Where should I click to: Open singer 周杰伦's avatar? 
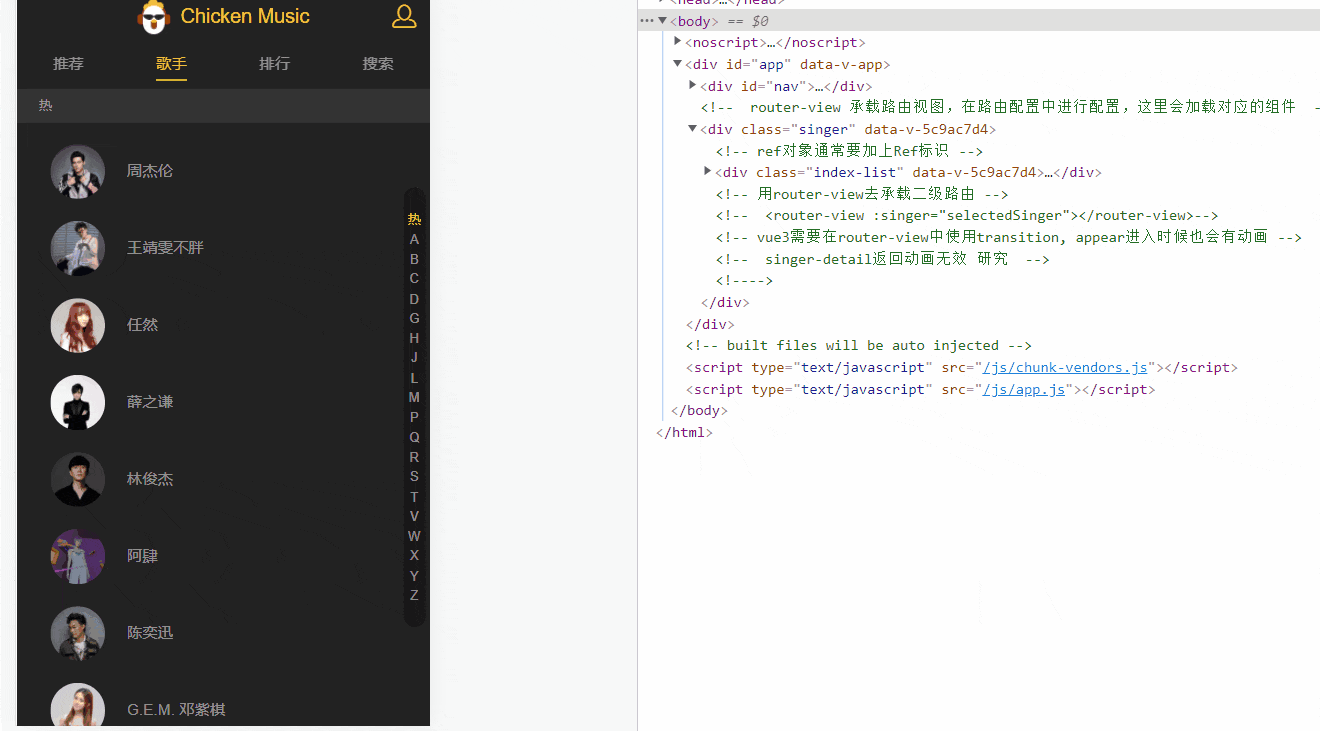click(x=78, y=172)
